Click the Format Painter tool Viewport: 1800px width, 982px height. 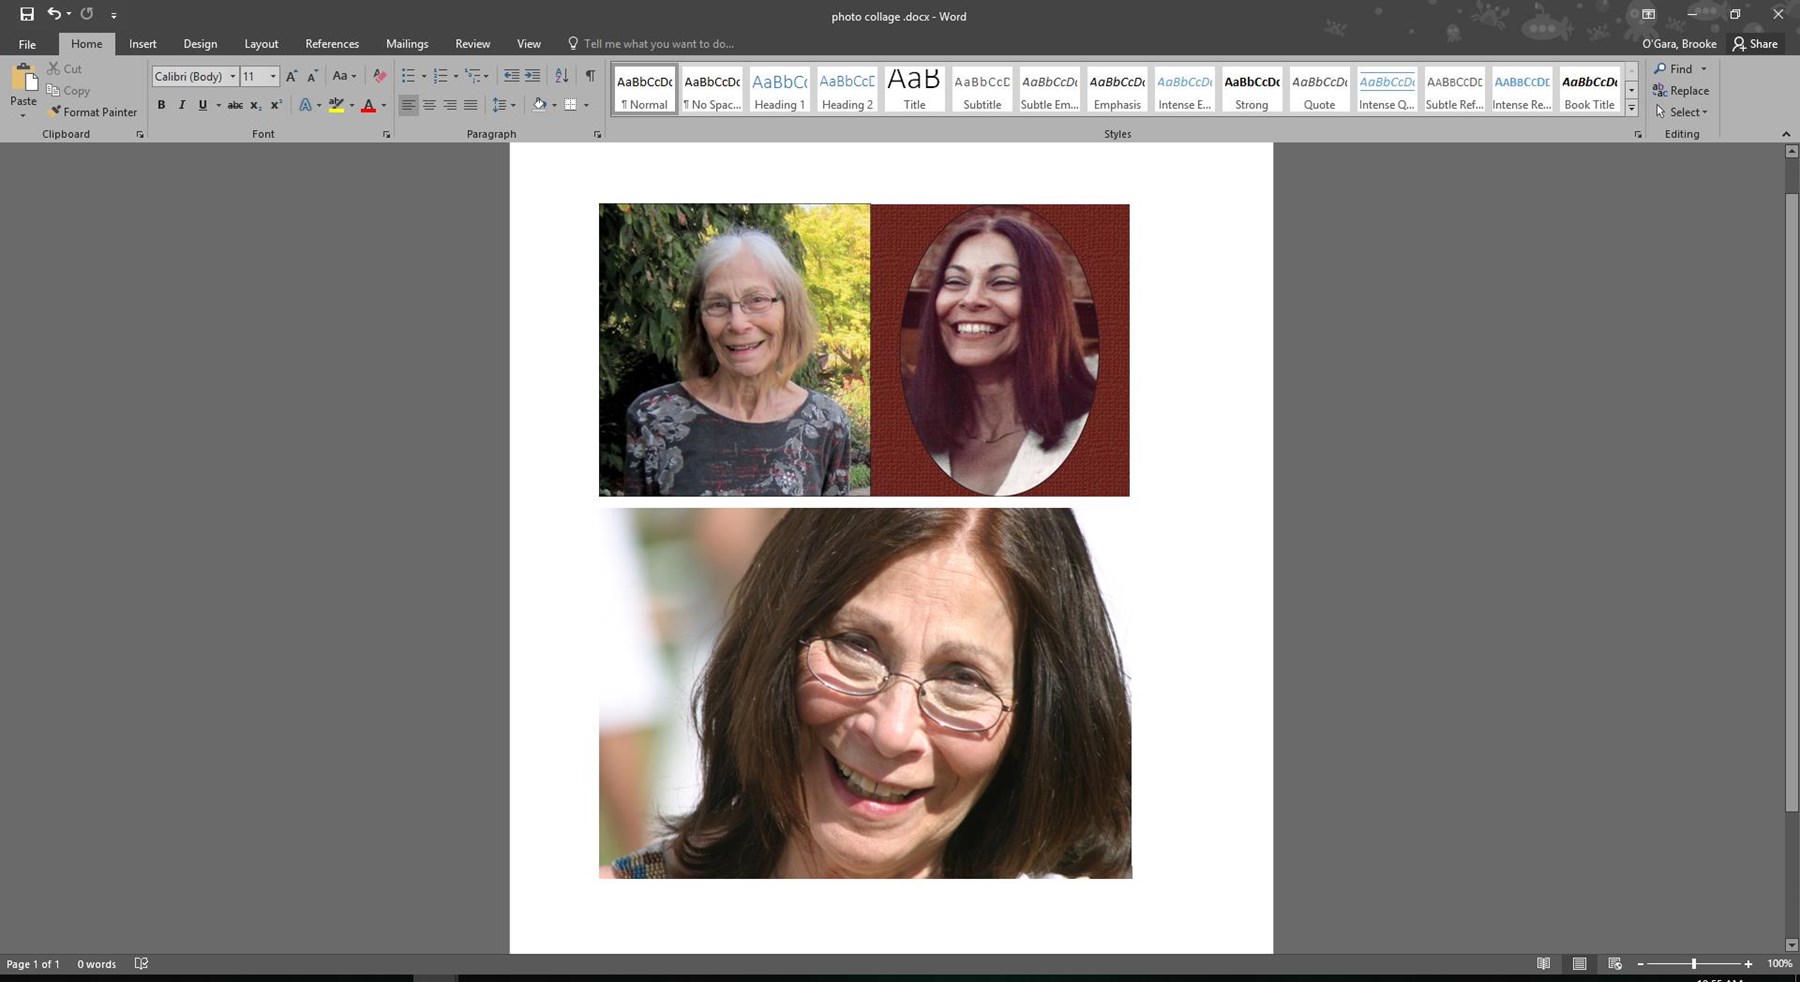[92, 112]
